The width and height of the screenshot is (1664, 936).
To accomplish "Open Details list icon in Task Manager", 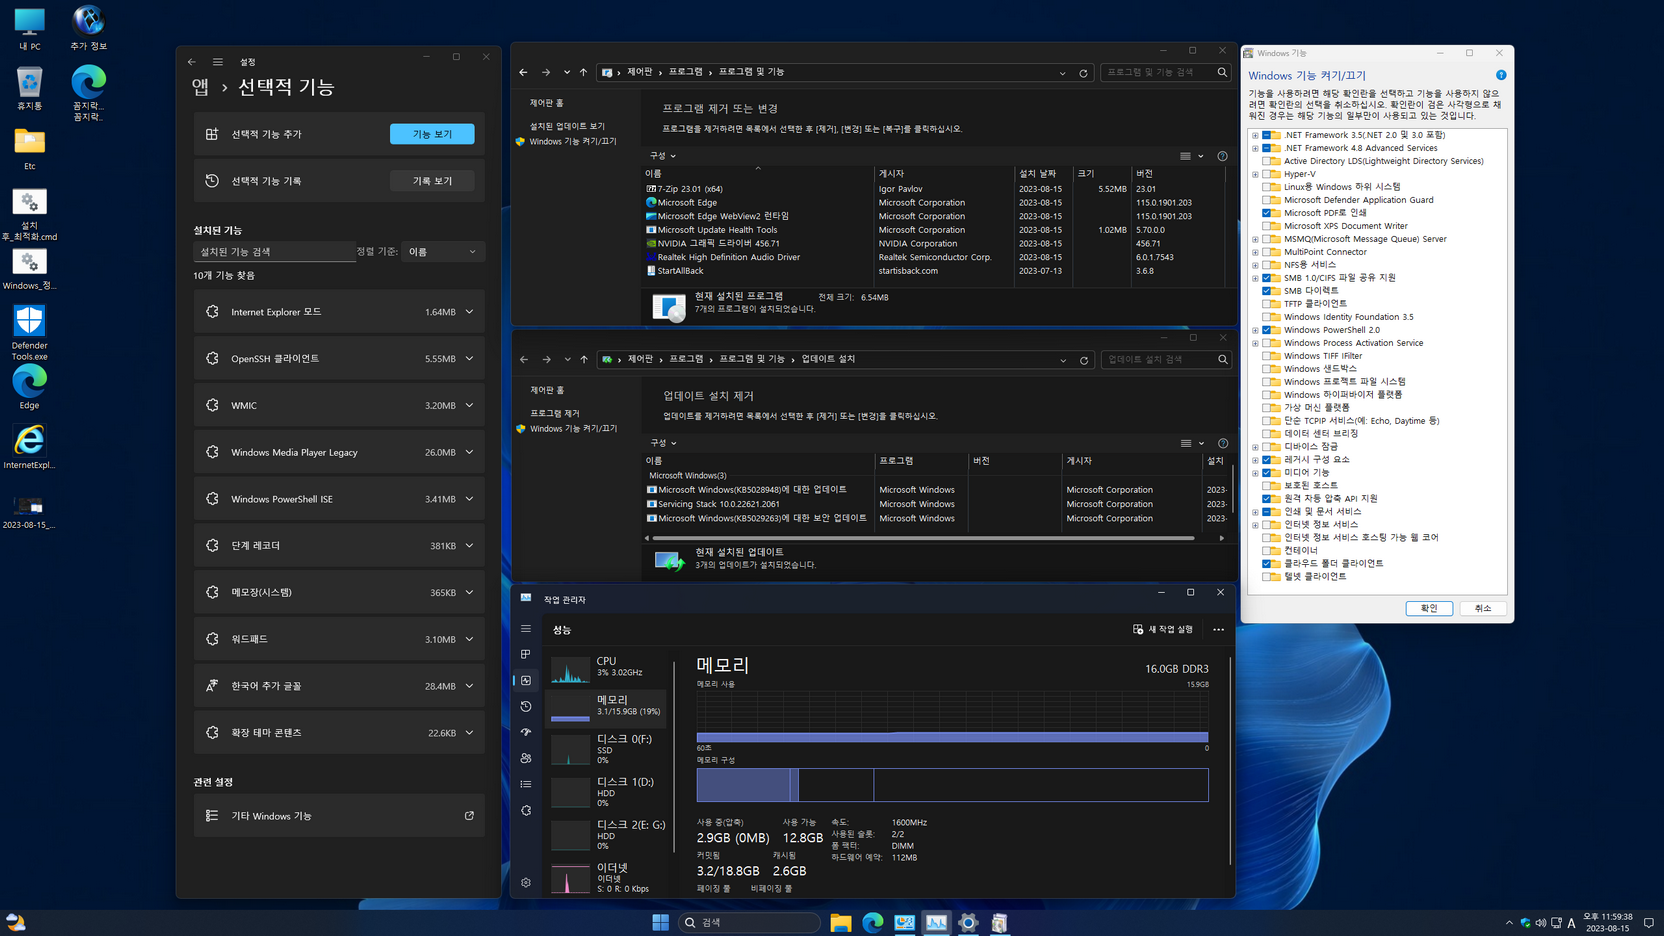I will (x=526, y=784).
